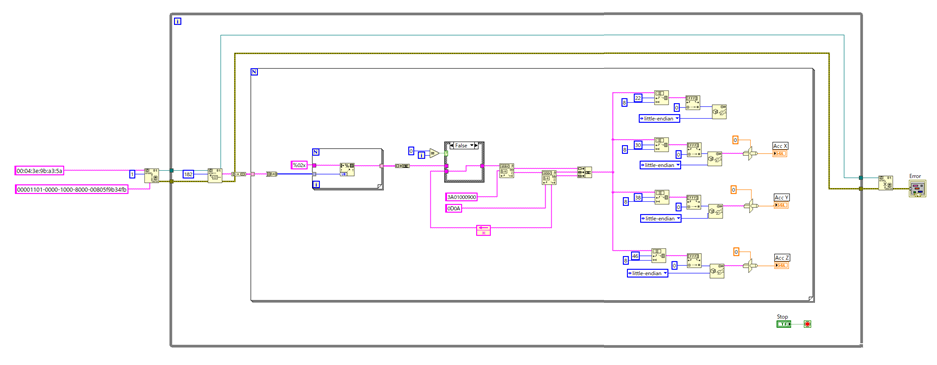Select the feedback node arrow box
This screenshot has height=365, width=937.
483,231
